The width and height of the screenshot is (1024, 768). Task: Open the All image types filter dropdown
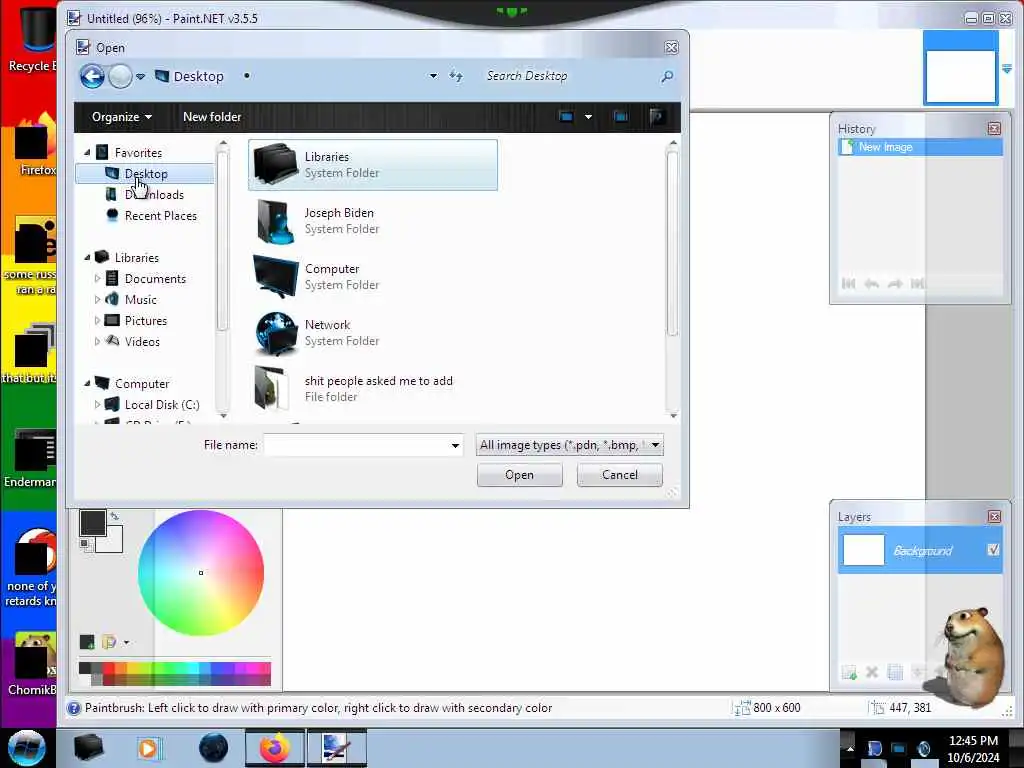(569, 445)
